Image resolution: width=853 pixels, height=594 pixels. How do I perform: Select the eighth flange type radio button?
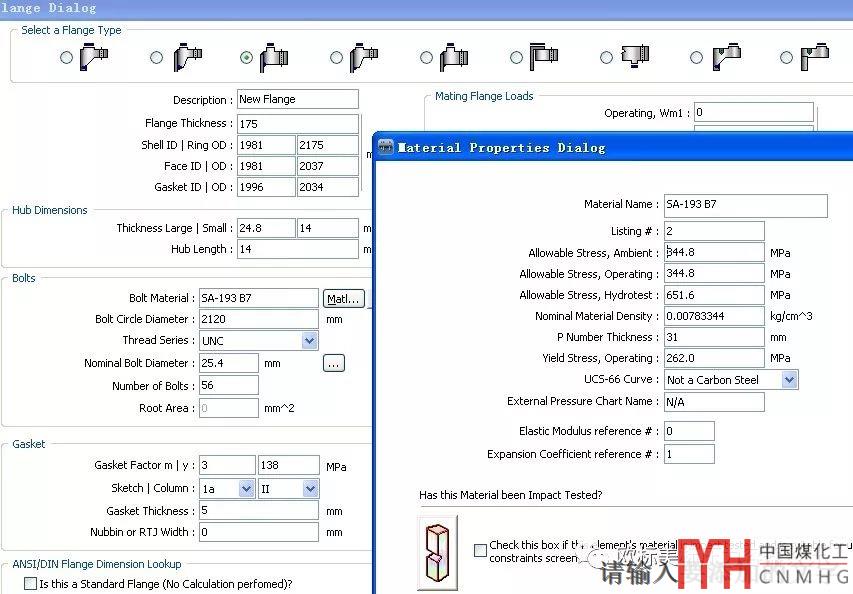(694, 58)
